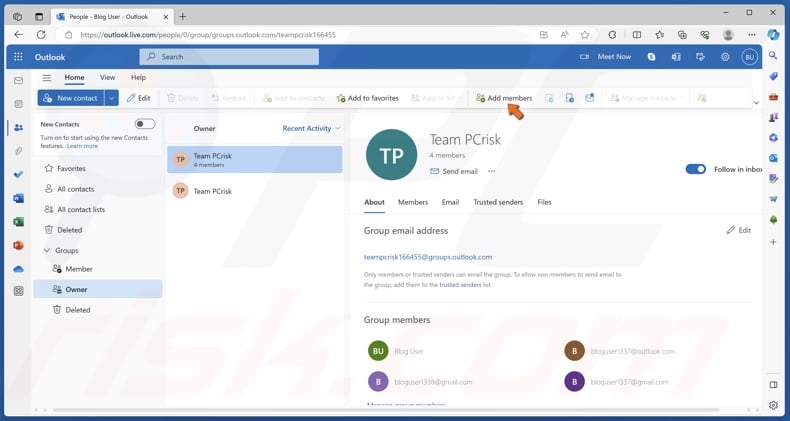Click Edit in the ribbon toolbar

click(x=139, y=98)
